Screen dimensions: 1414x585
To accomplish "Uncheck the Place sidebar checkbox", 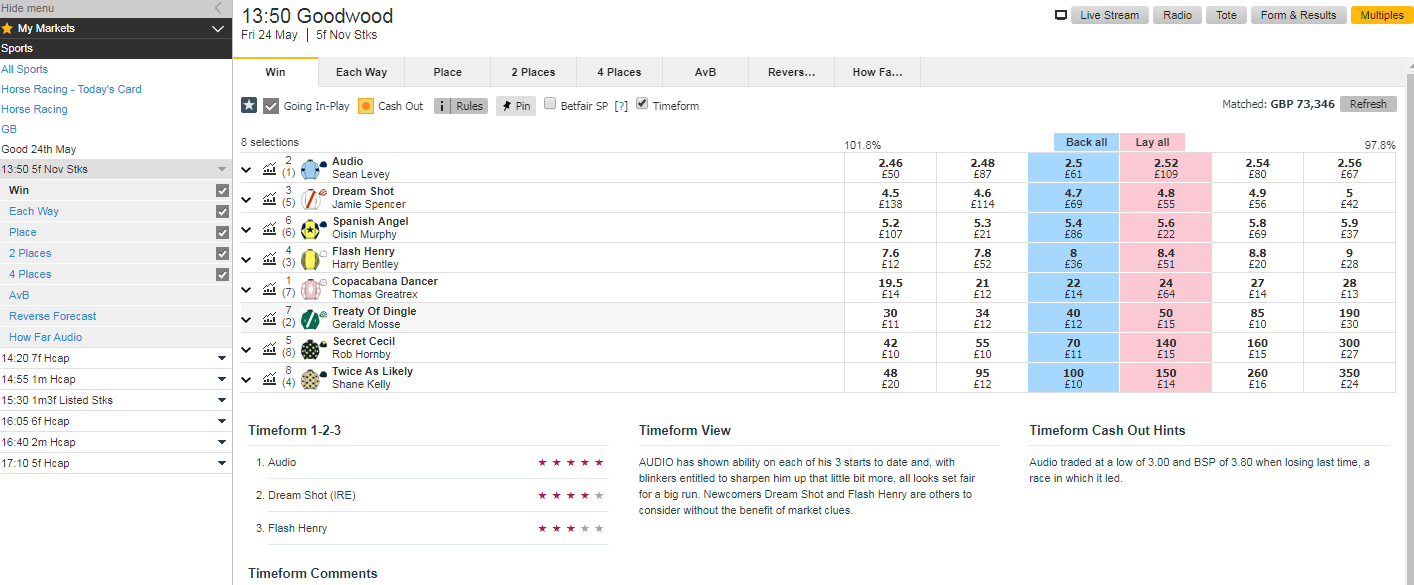I will click(x=222, y=232).
